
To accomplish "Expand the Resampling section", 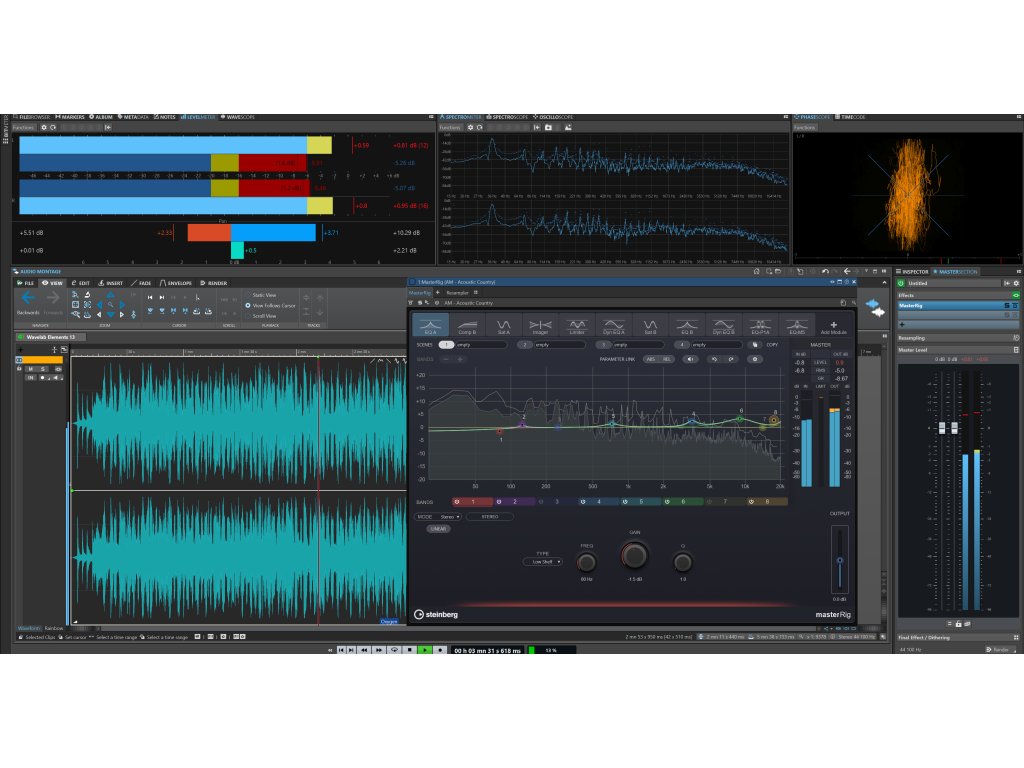I will click(x=958, y=338).
